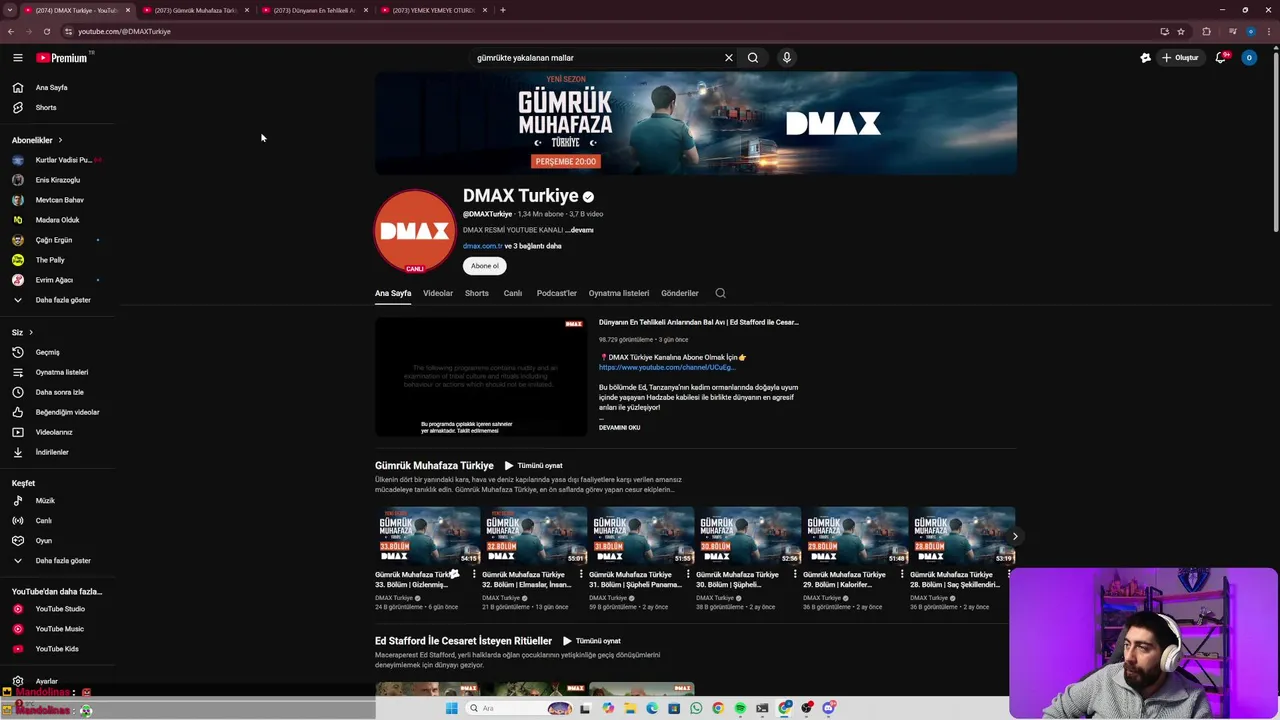Switch to the Canlı channel tab
This screenshot has width=1280, height=720.
(x=513, y=293)
